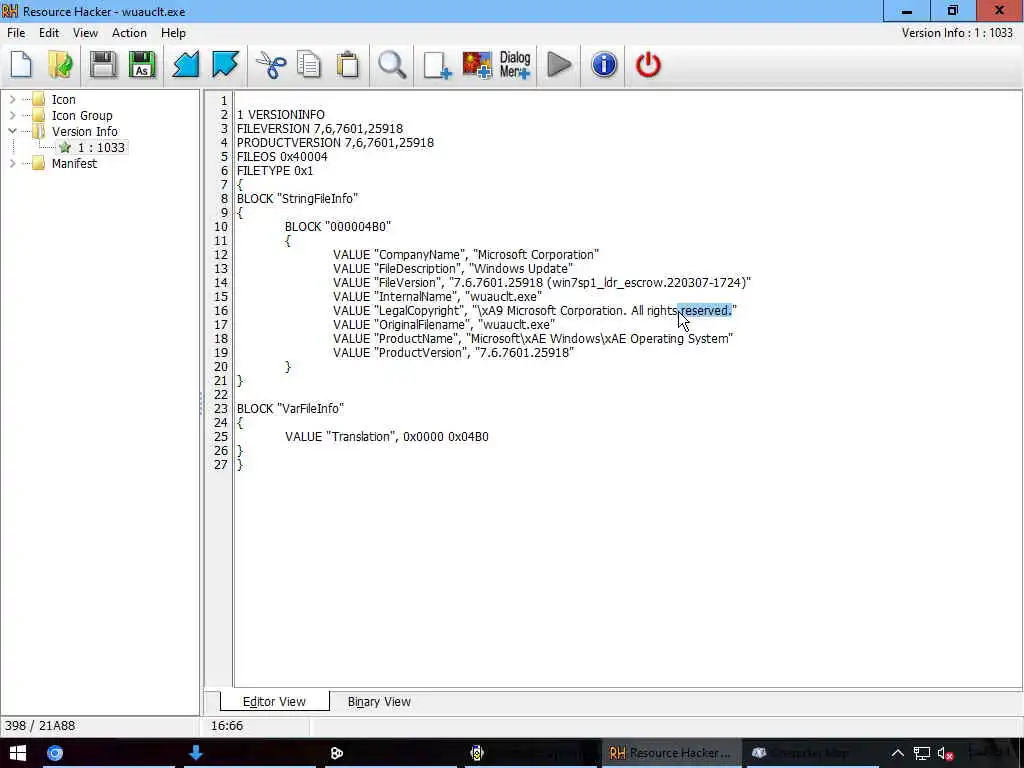This screenshot has width=1024, height=768.
Task: Open the Dialog Menu editor button
Action: point(515,65)
